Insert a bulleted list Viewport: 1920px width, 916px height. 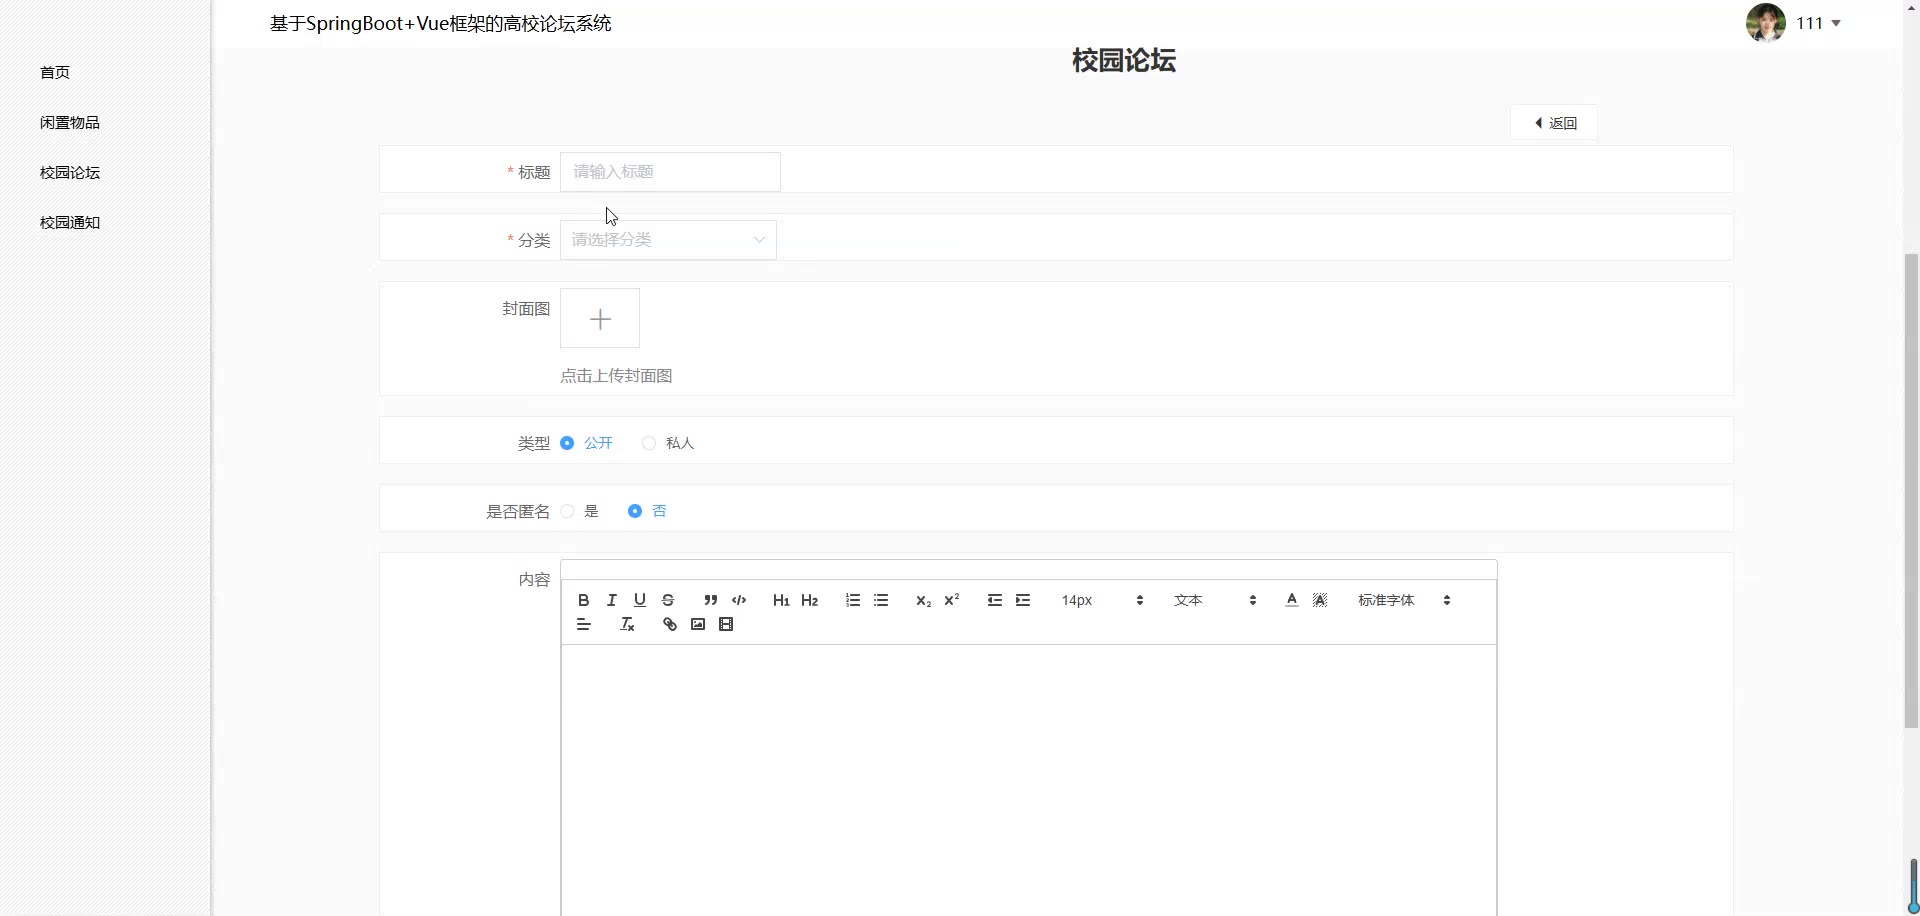click(881, 600)
